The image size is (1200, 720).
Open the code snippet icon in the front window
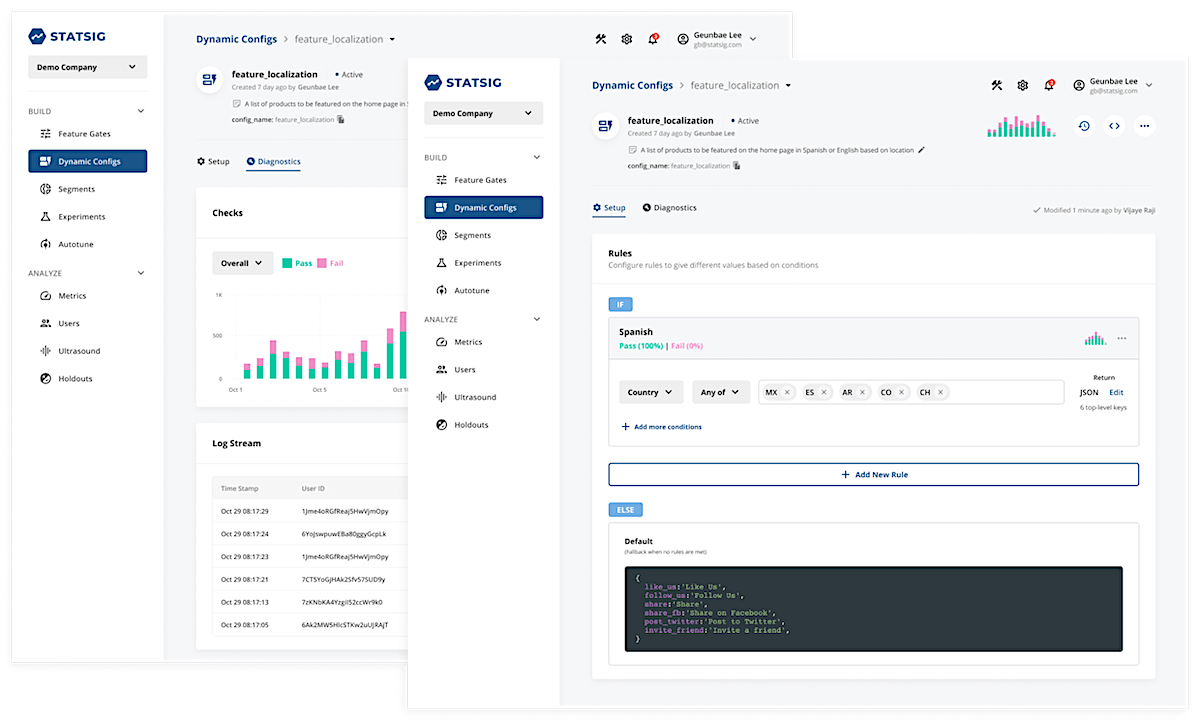pos(1114,126)
